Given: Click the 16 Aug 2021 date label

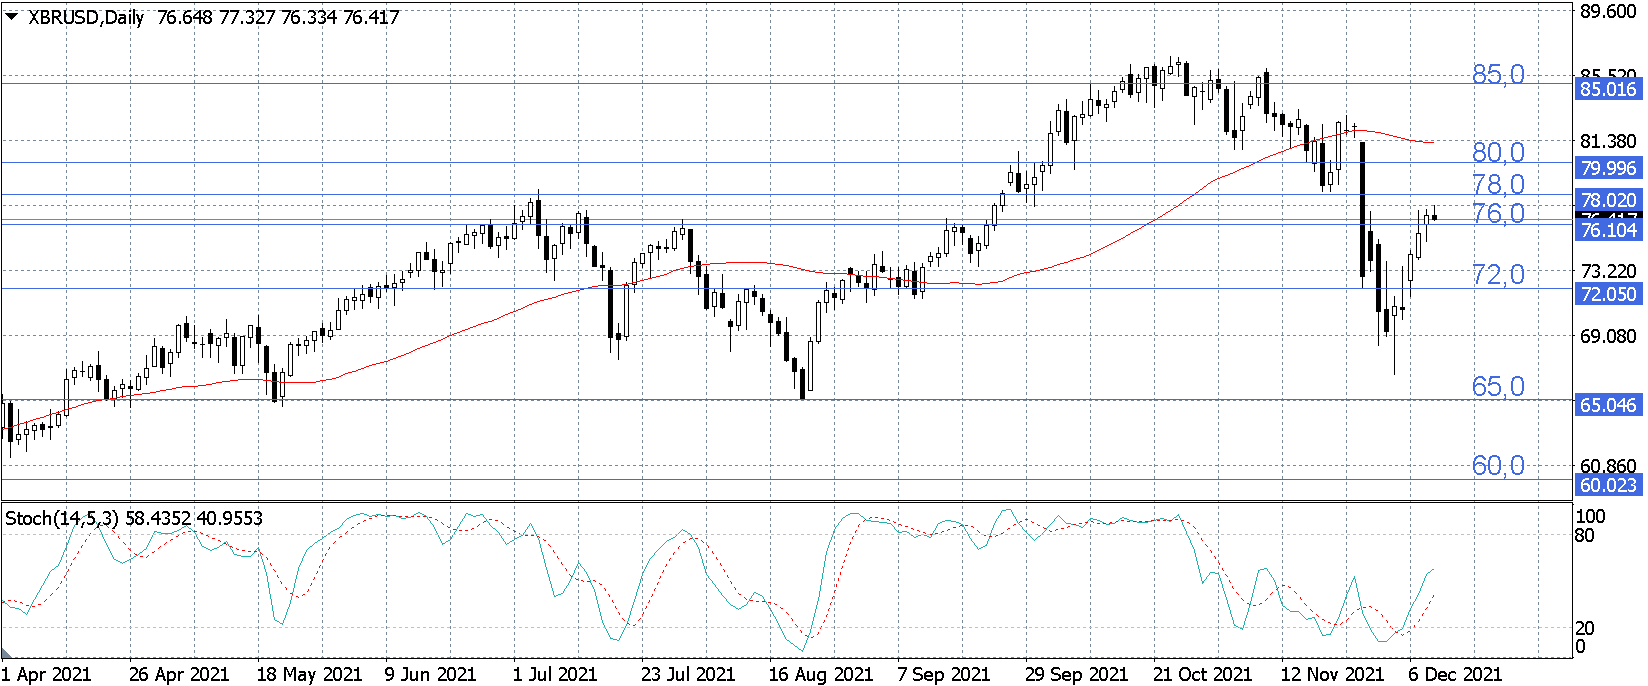Looking at the screenshot, I should pos(820,674).
